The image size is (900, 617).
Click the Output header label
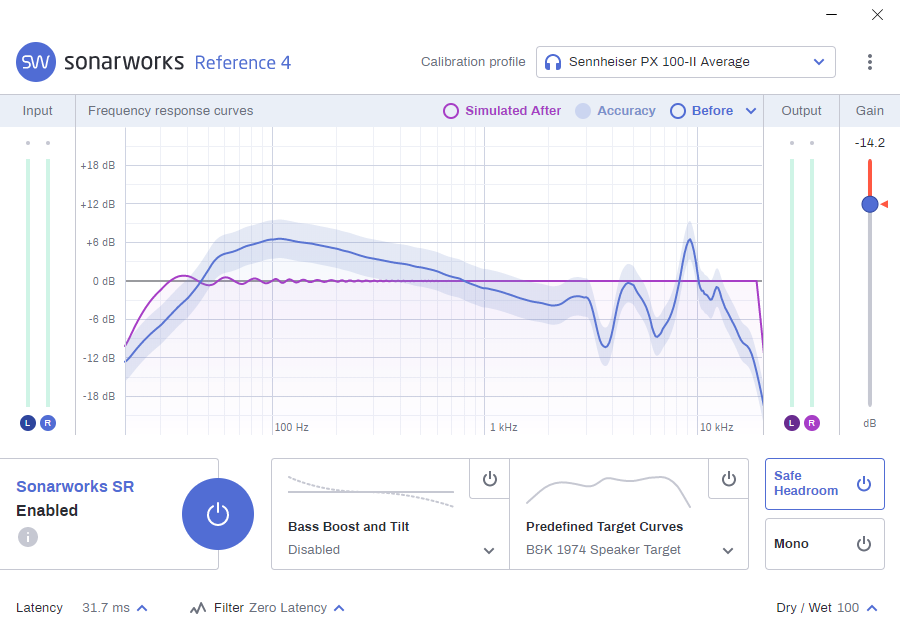coord(801,111)
